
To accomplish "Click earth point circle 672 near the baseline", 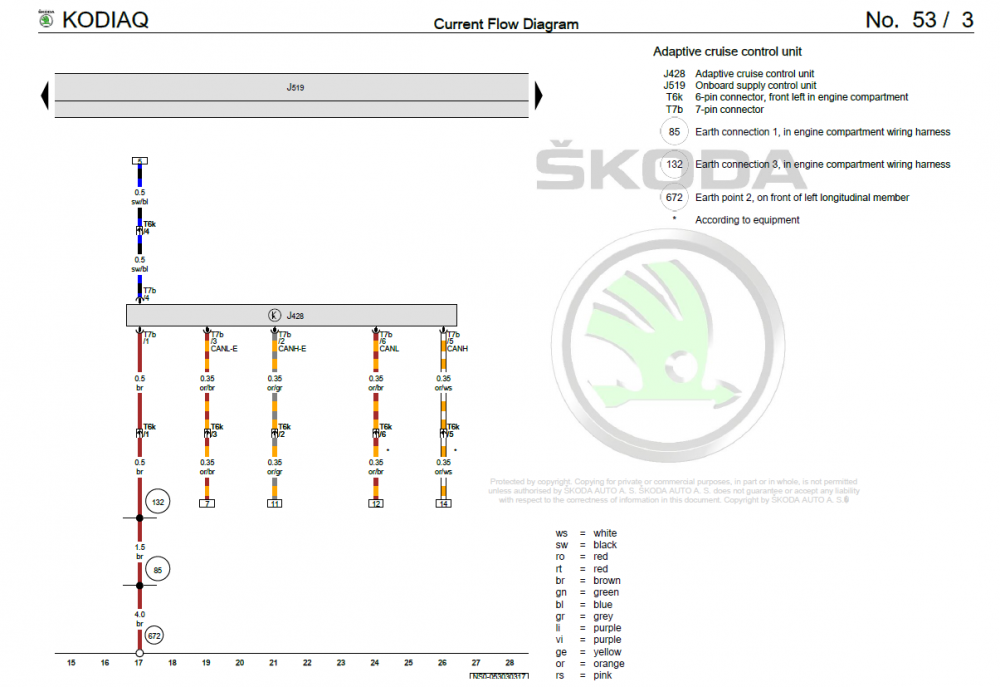I will coord(154,636).
